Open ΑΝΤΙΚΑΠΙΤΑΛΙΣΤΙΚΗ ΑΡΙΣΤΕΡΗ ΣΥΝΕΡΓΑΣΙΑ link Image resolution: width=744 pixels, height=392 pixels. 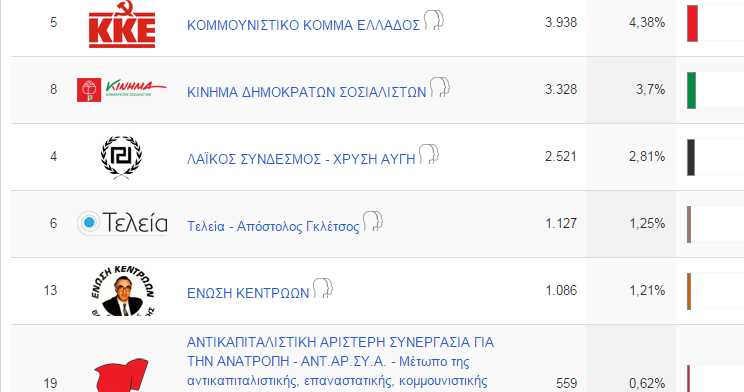click(341, 362)
